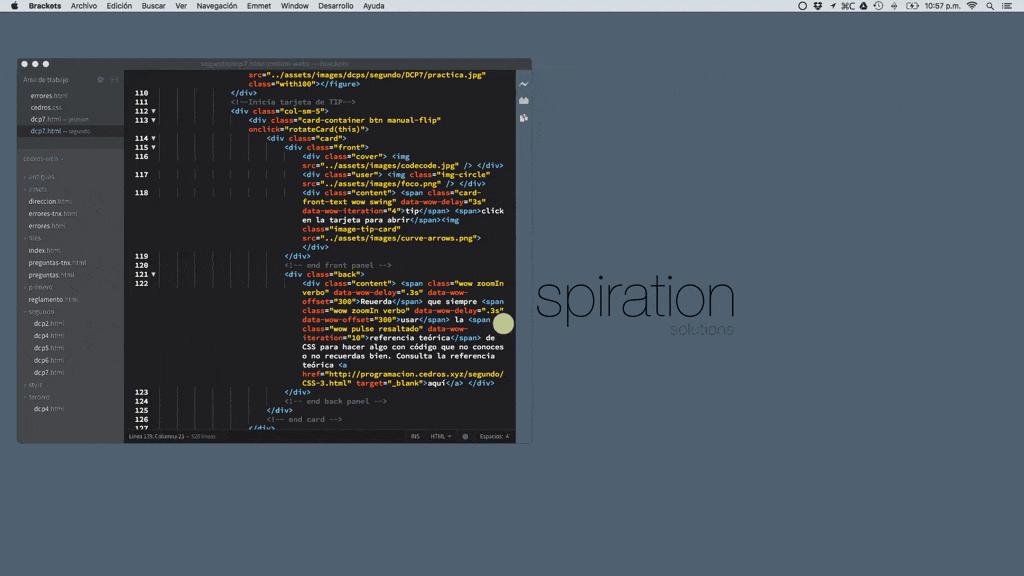
Task: Click the Wi-Fi icon in menu bar
Action: [971, 6]
